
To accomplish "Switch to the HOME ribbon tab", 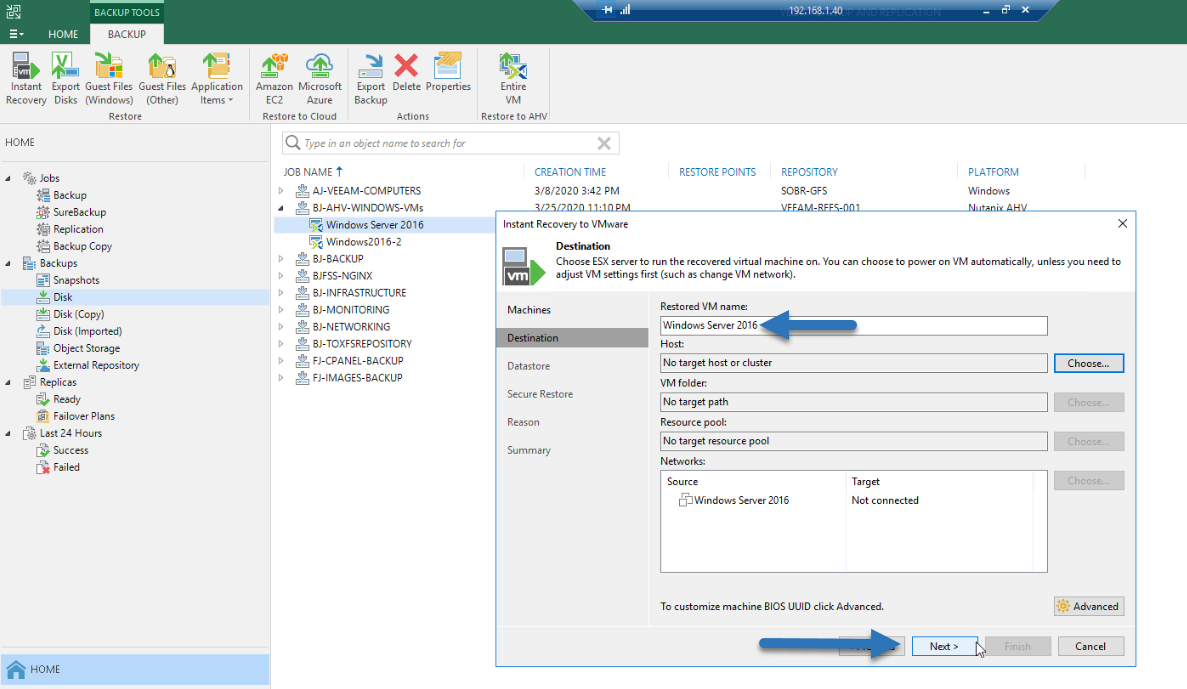I will click(63, 34).
